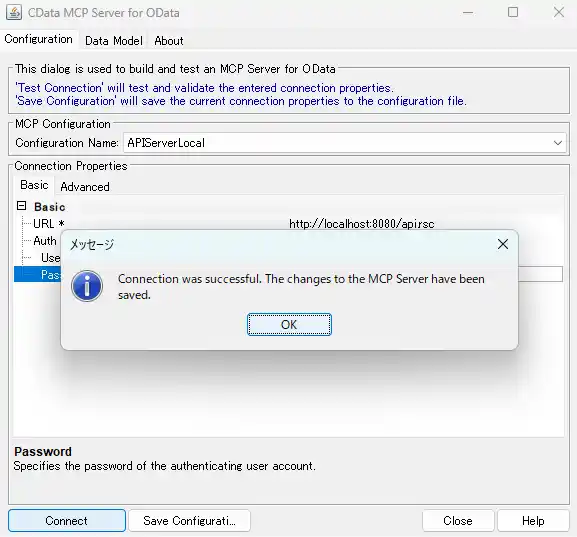Switch to the Data Model tab
Screen dimensions: 577x537
pos(114,40)
